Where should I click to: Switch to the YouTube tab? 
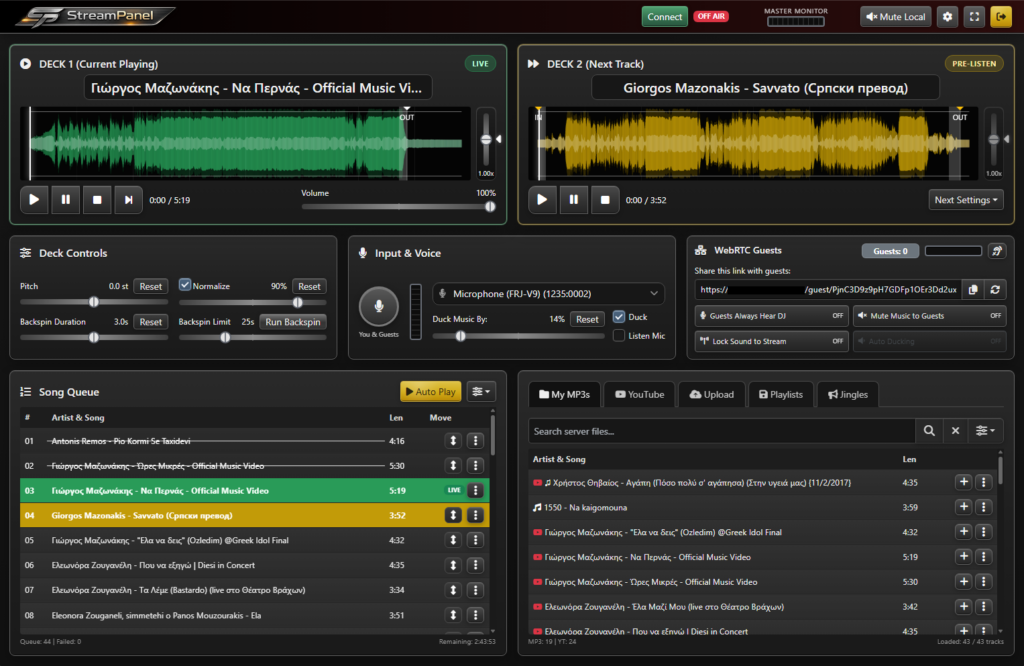point(639,394)
